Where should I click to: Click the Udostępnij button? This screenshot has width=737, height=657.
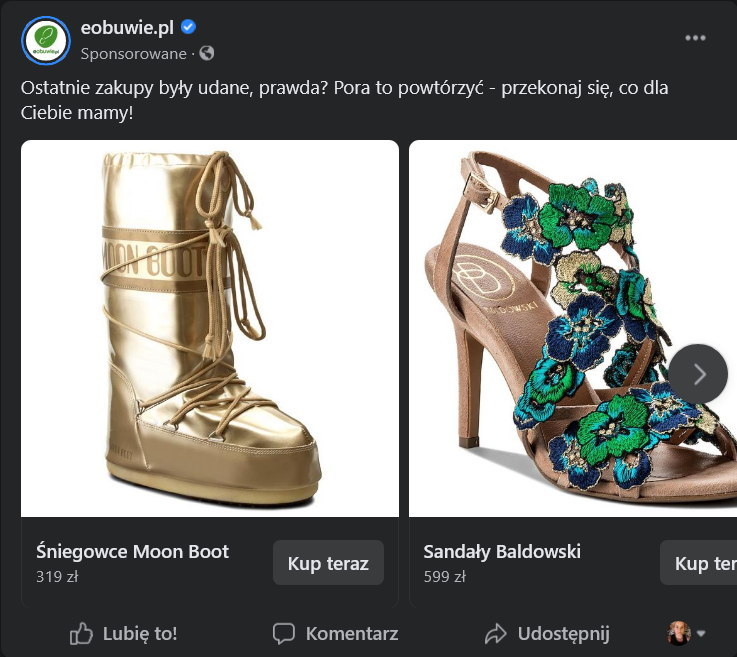point(547,633)
